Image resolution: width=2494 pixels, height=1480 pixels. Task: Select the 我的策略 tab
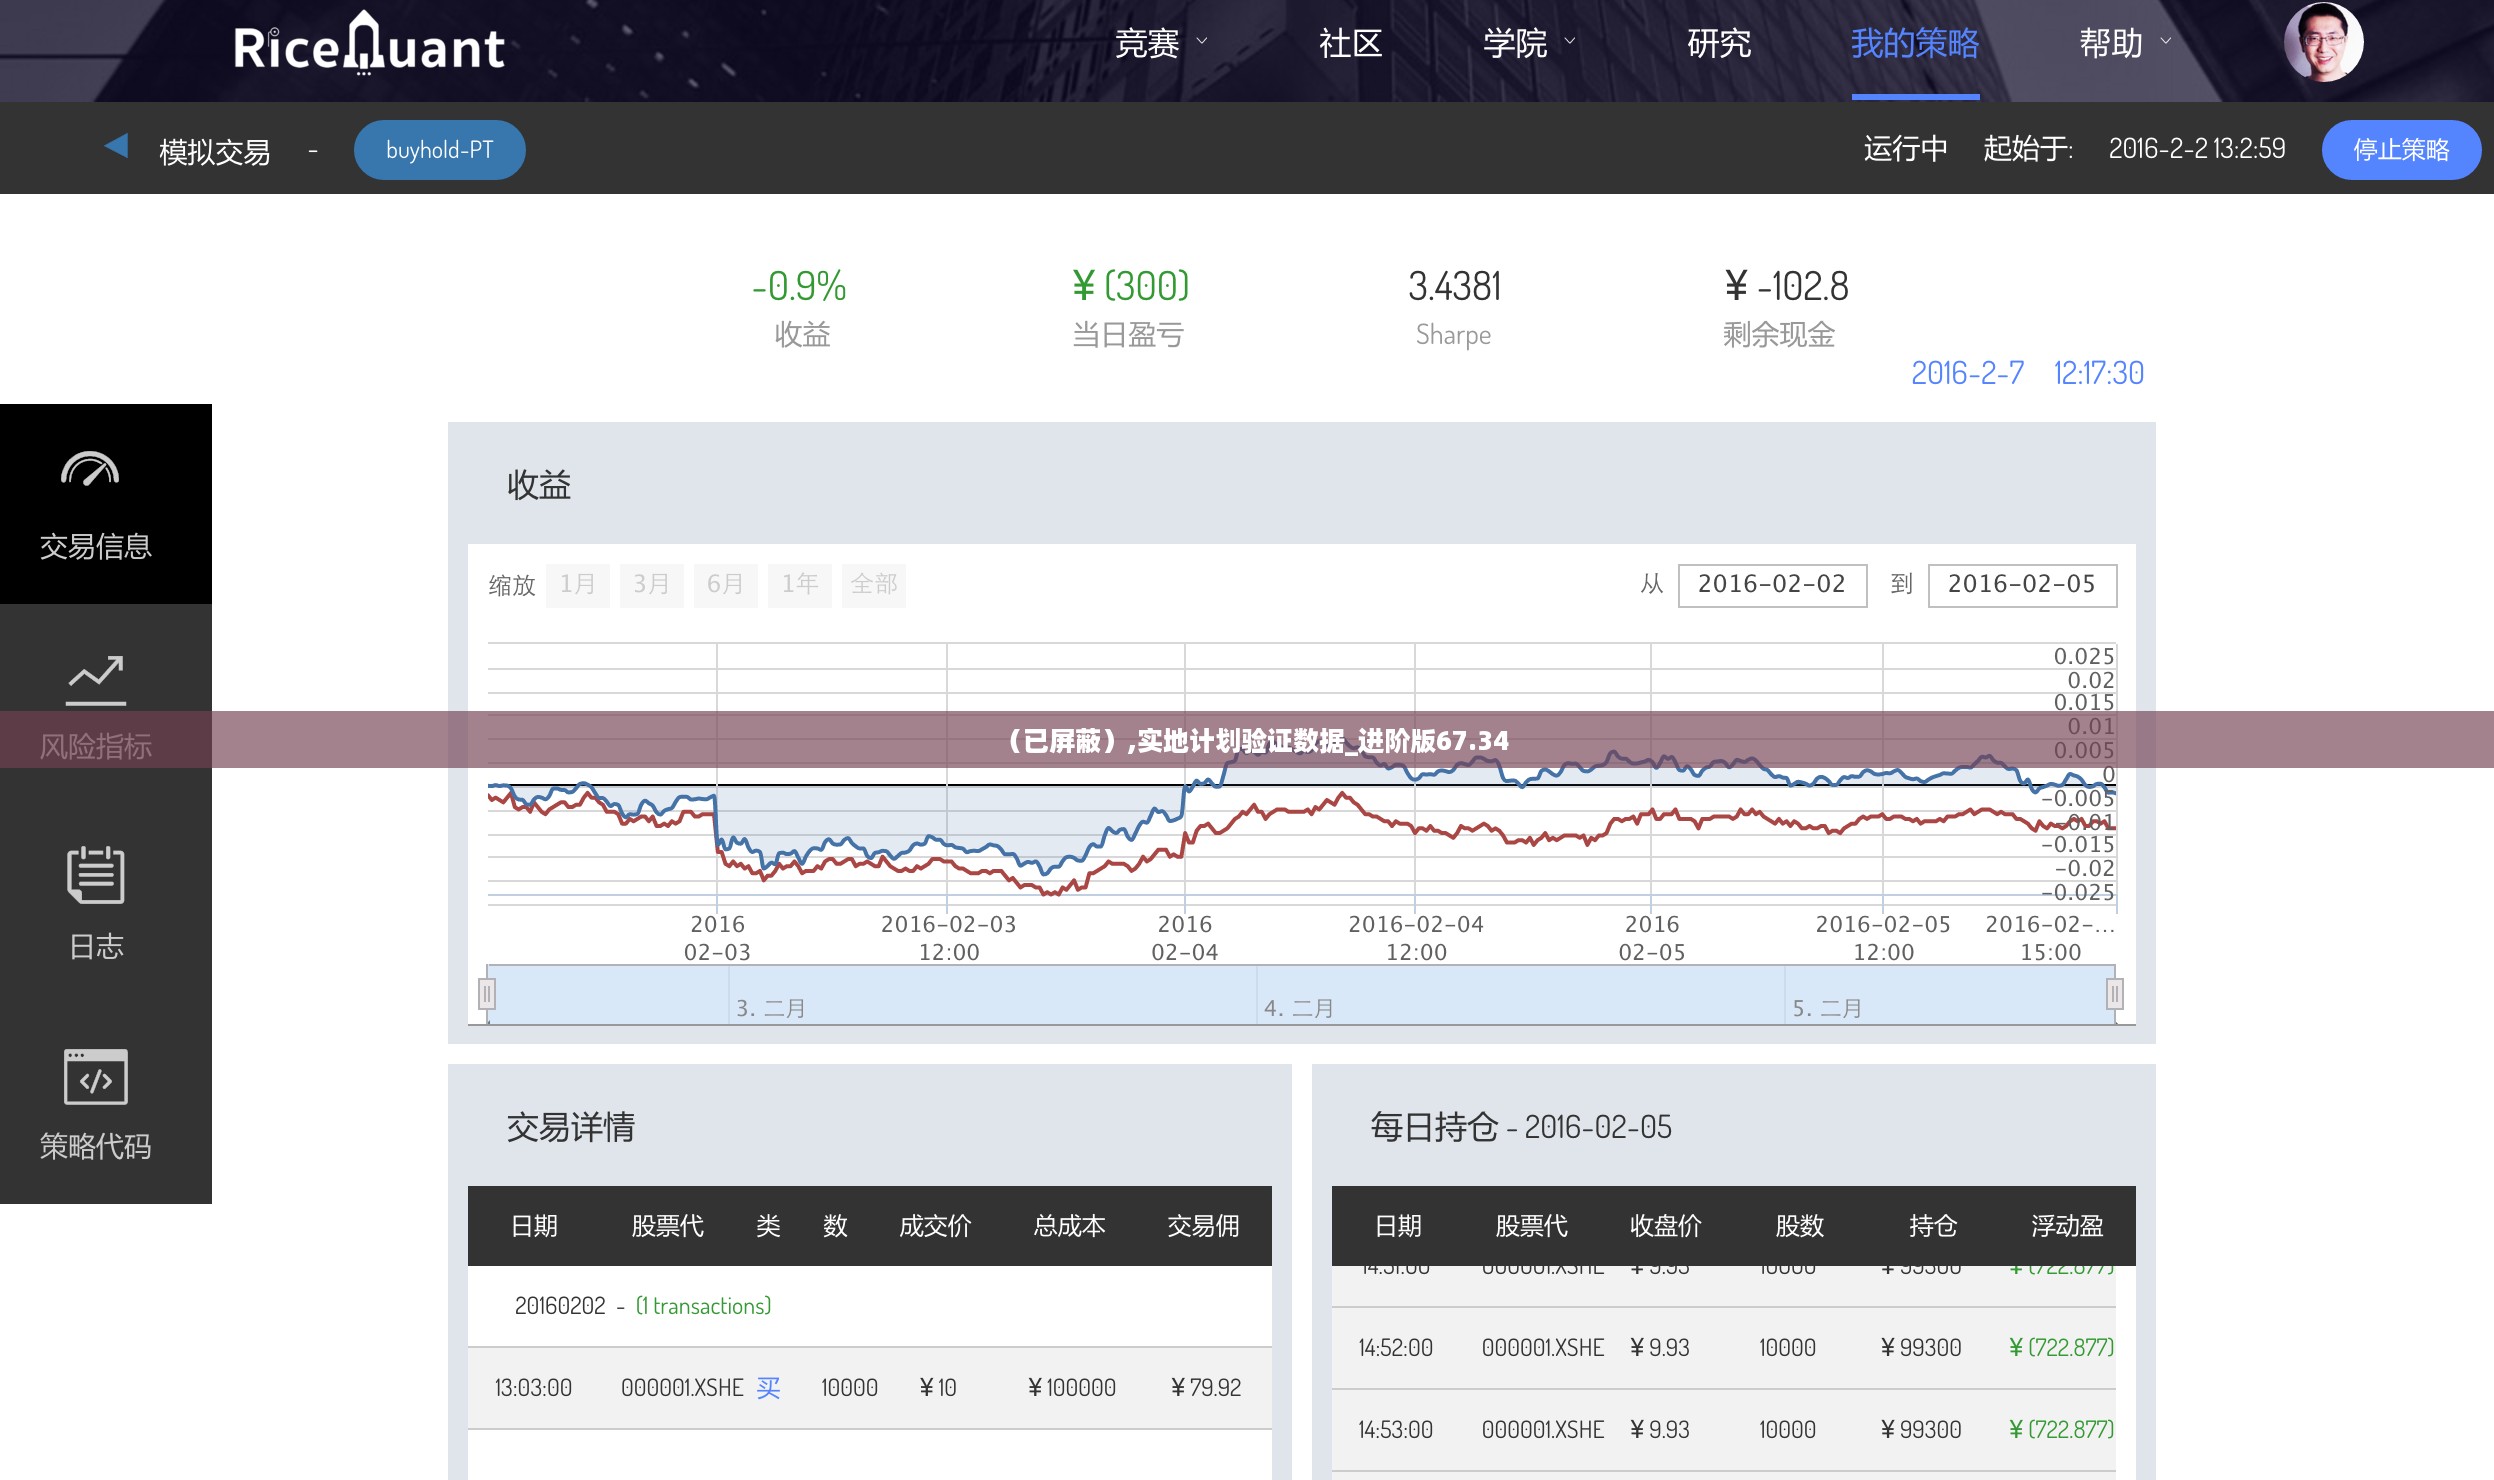1914,43
